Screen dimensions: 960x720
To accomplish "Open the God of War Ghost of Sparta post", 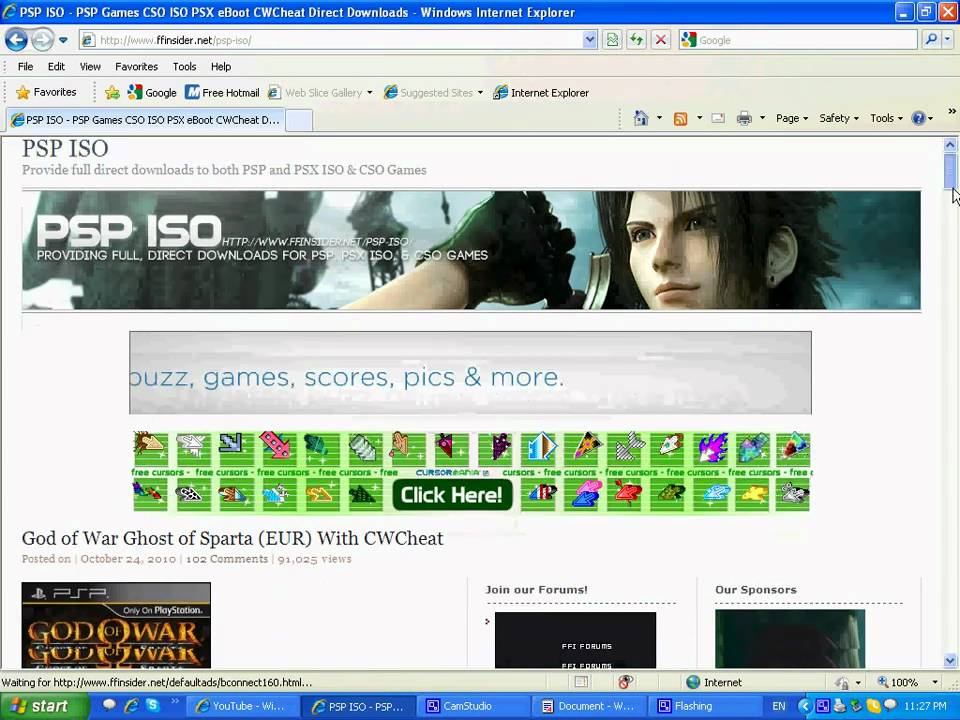I will point(233,538).
